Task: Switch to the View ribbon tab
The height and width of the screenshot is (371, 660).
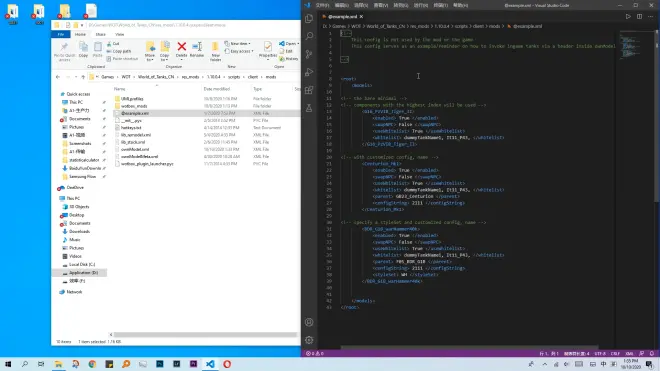Action: pos(120,34)
